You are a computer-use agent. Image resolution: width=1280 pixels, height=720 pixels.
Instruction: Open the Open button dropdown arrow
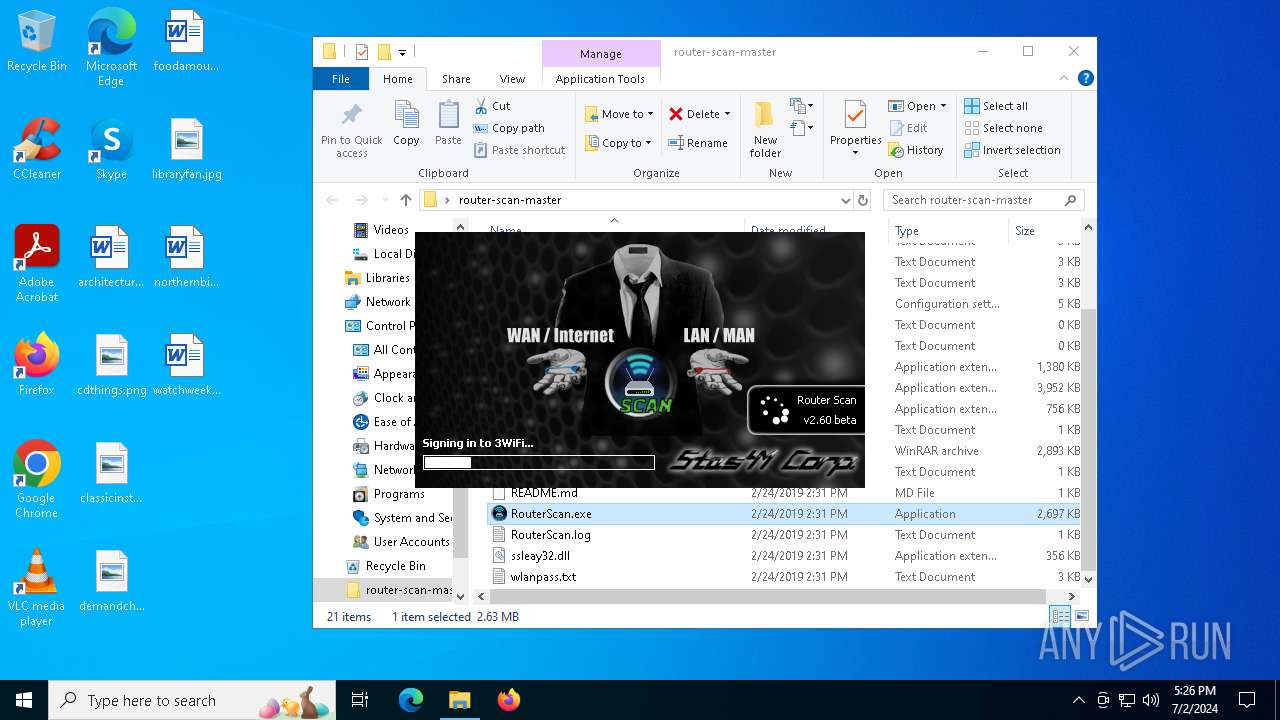[x=943, y=106]
